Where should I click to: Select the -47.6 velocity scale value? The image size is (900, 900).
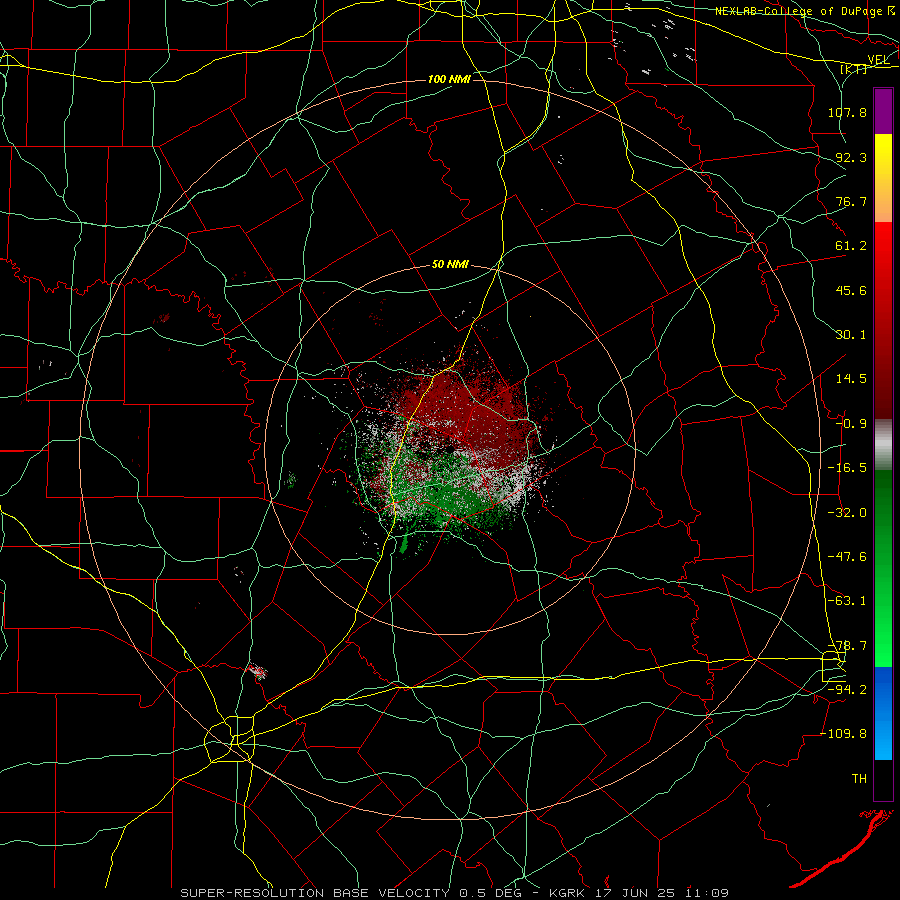(847, 557)
